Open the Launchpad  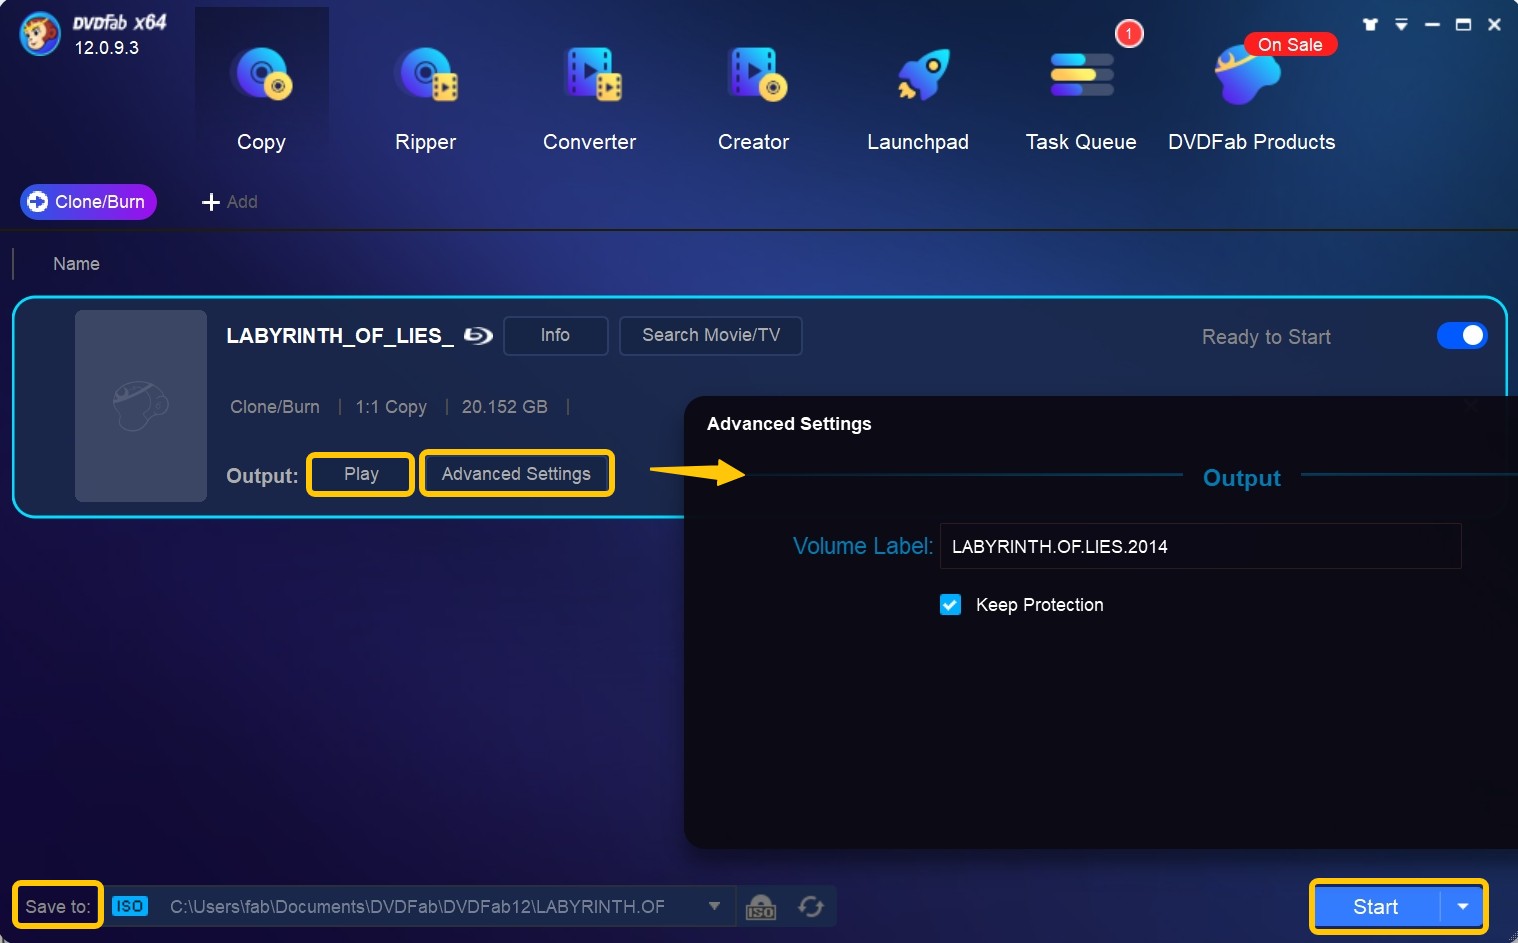click(x=917, y=98)
